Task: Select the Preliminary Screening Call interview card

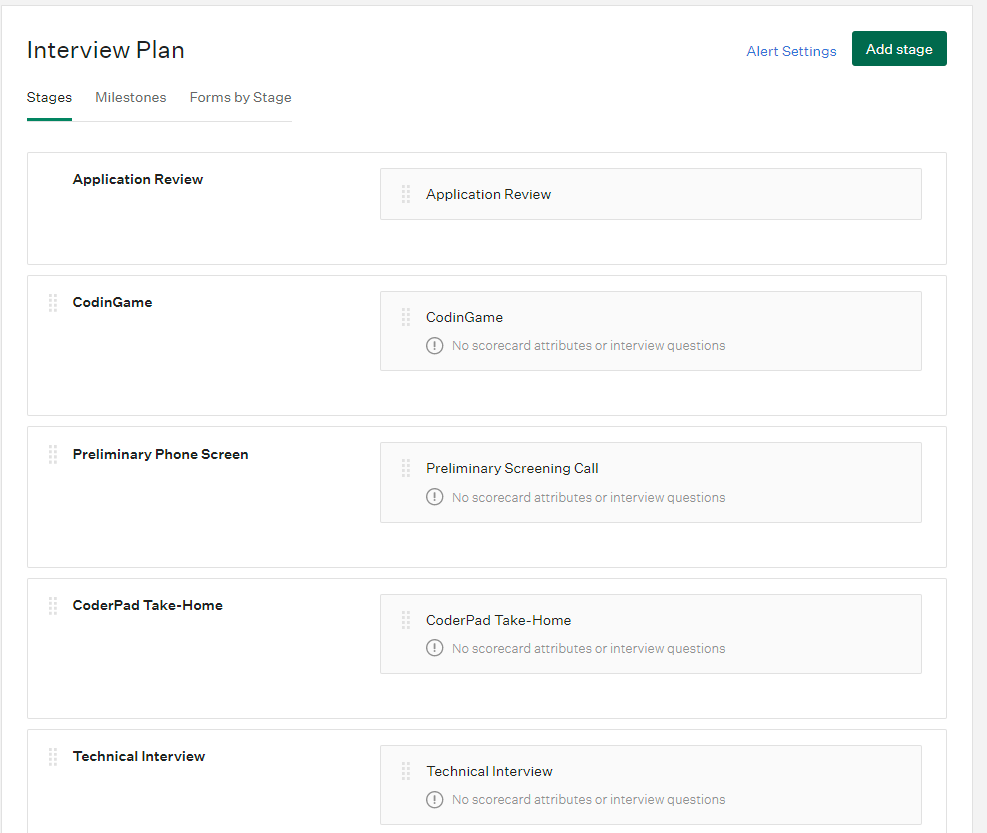Action: [650, 482]
